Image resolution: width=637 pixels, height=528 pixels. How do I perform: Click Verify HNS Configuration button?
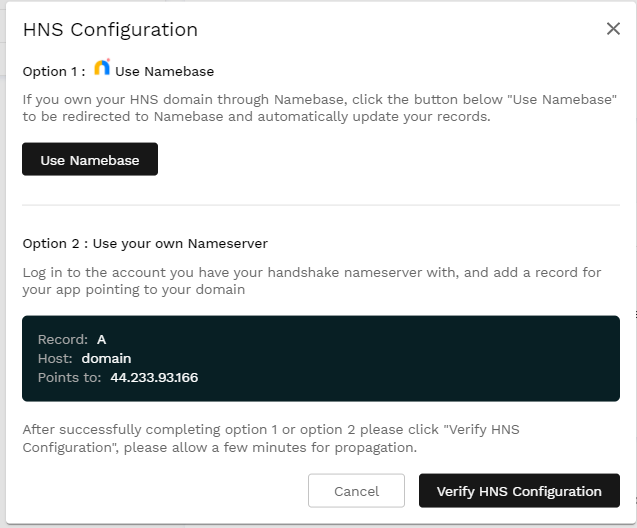tap(519, 491)
